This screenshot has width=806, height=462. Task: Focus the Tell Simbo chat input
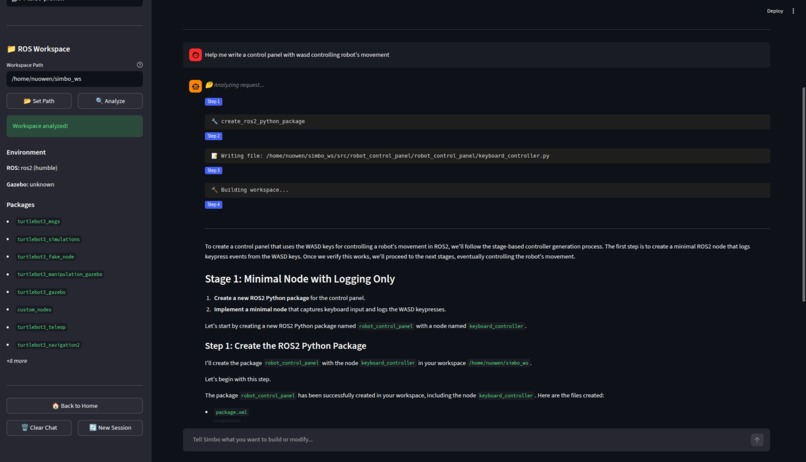click(468, 439)
